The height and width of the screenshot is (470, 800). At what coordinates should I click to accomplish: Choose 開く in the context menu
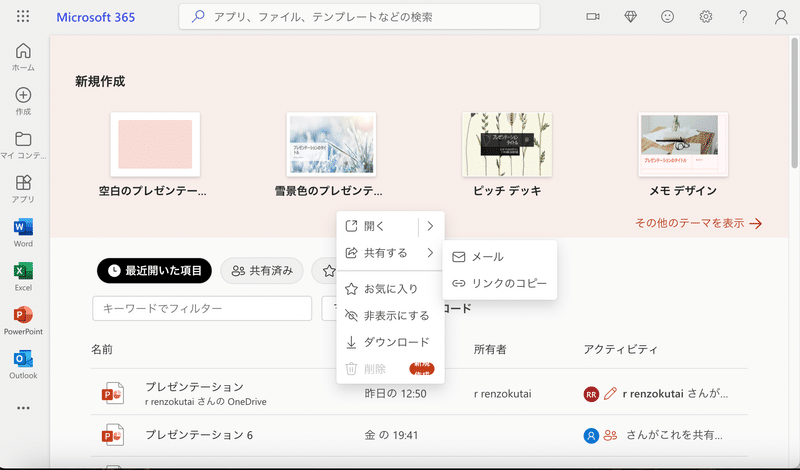click(x=377, y=226)
